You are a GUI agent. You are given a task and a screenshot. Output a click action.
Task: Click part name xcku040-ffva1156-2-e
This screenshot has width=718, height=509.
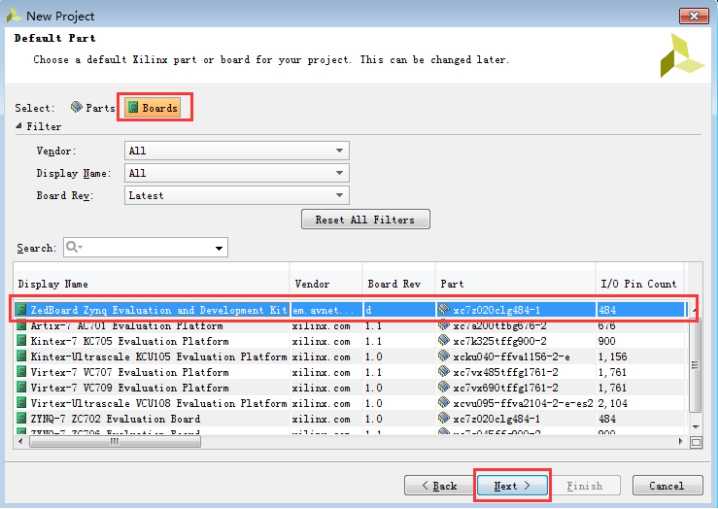click(x=511, y=357)
